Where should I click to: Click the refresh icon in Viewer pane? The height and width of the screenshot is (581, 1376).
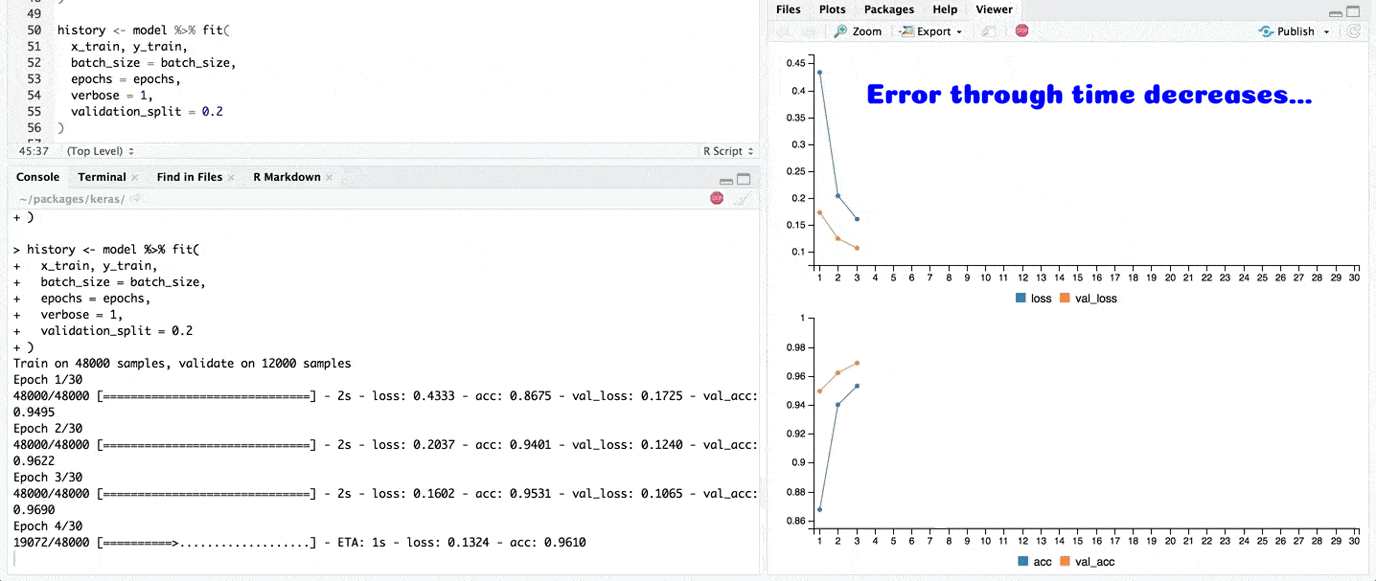click(1354, 31)
